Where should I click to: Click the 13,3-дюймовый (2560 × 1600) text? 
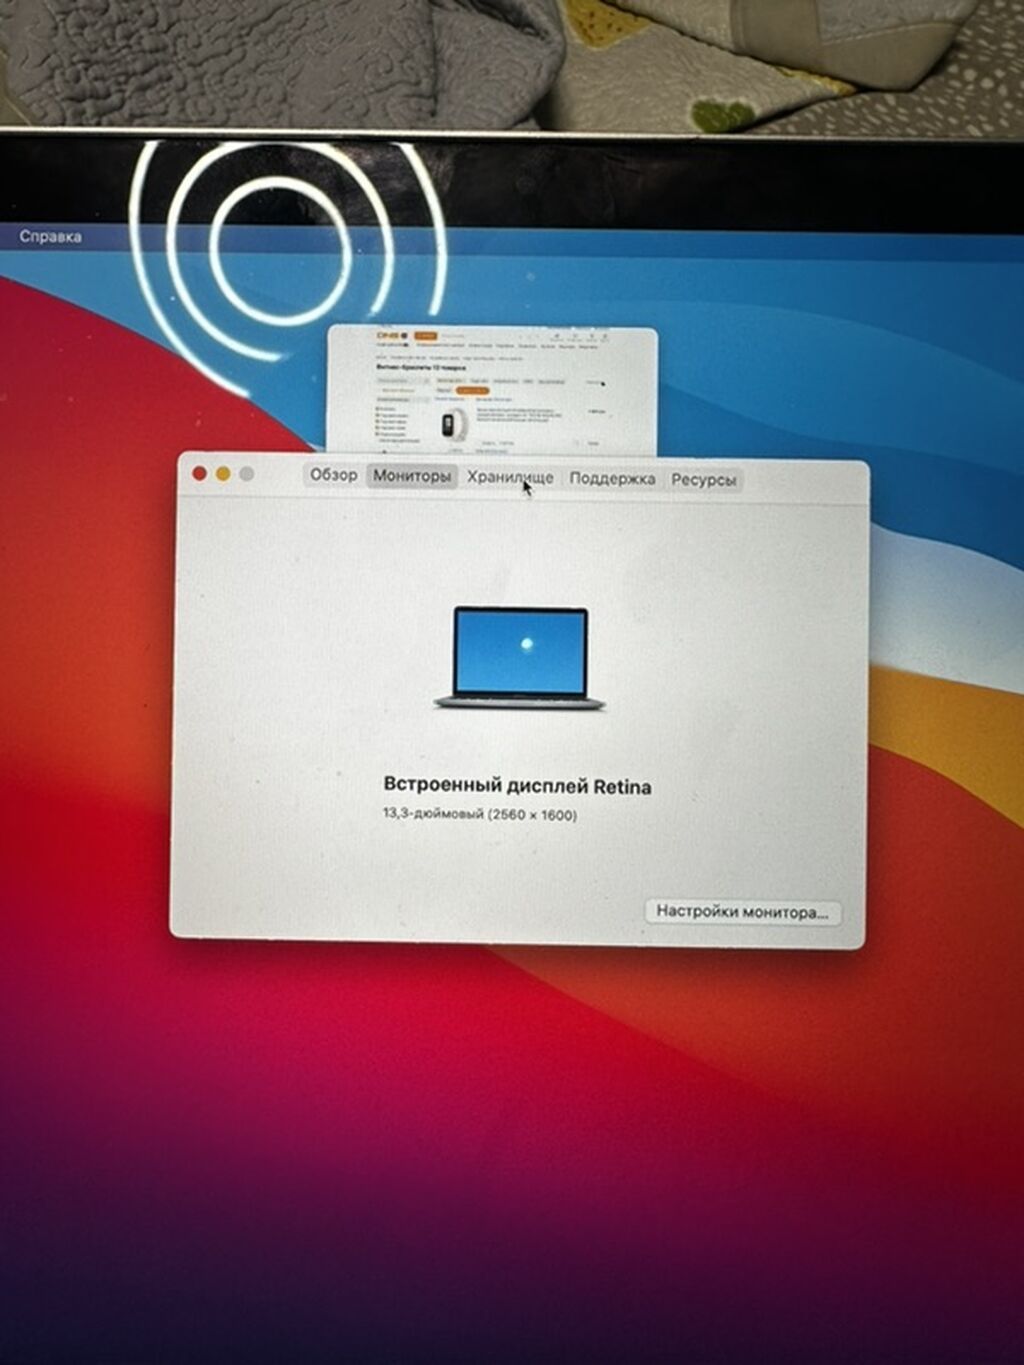point(480,814)
